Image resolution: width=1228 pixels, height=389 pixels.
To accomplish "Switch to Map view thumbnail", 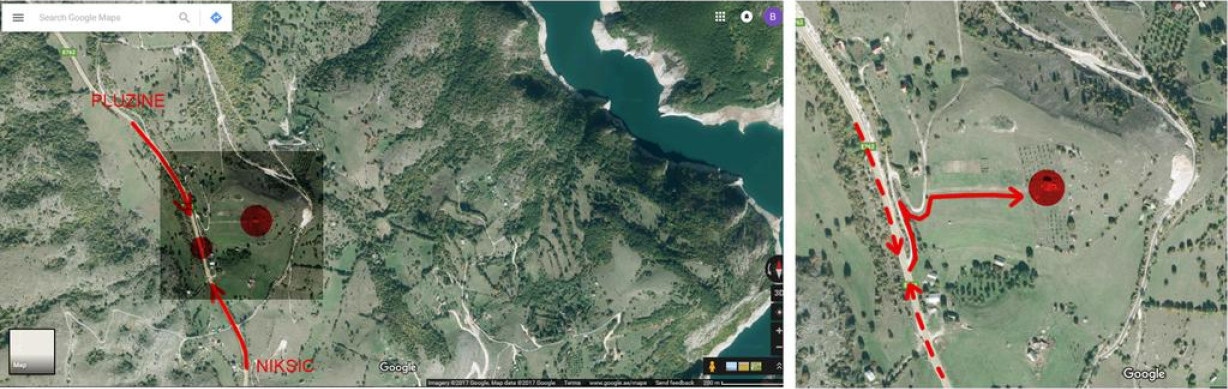I will 31,351.
